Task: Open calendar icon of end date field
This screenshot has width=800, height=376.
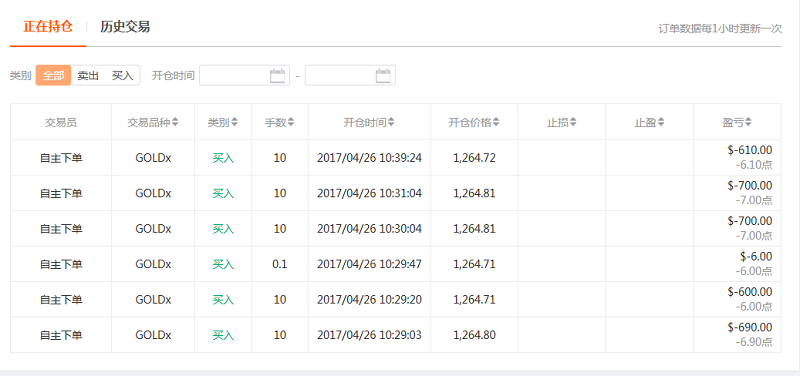Action: [383, 76]
